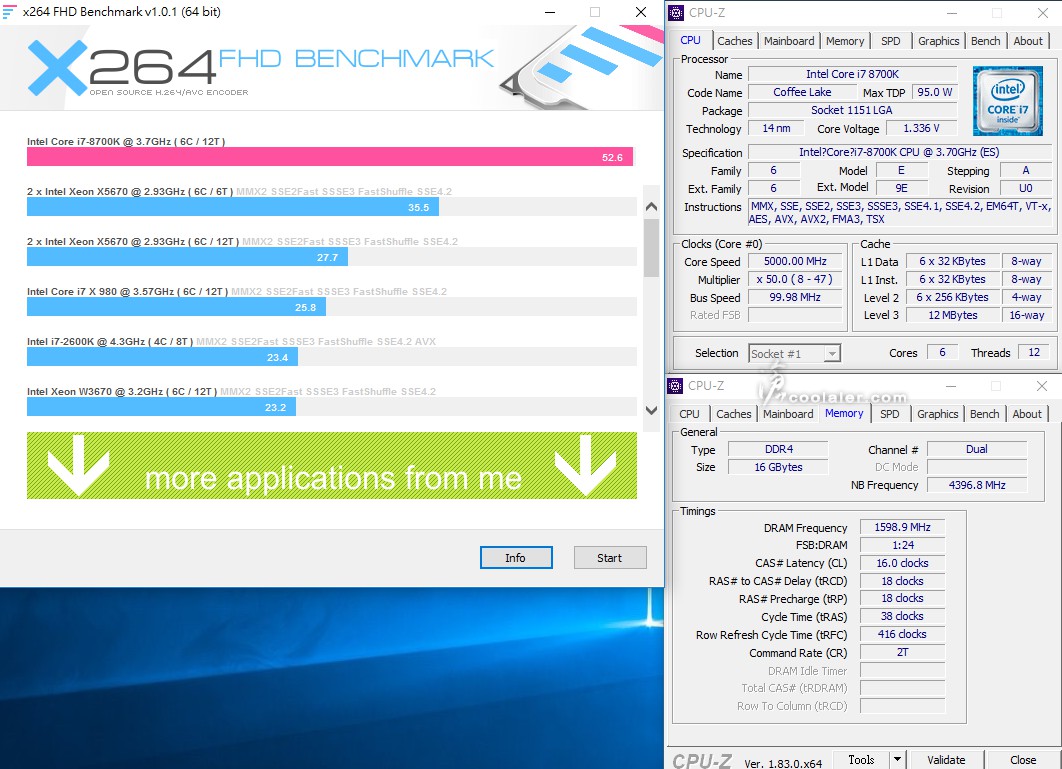Open Bench tab in the top CPU-Z window
This screenshot has width=1062, height=769.
(x=985, y=41)
